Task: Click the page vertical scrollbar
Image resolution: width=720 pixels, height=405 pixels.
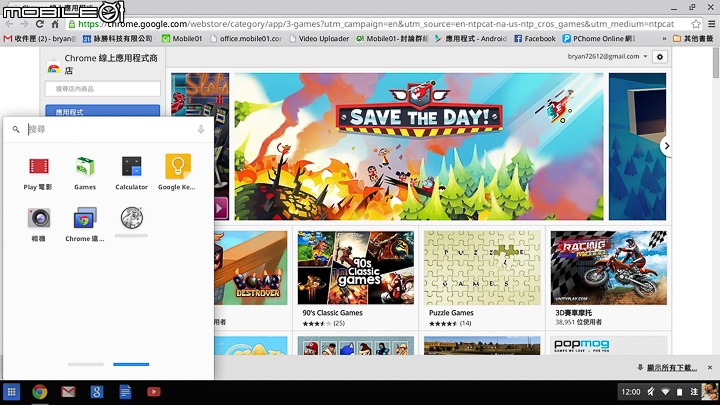Action: 716,62
